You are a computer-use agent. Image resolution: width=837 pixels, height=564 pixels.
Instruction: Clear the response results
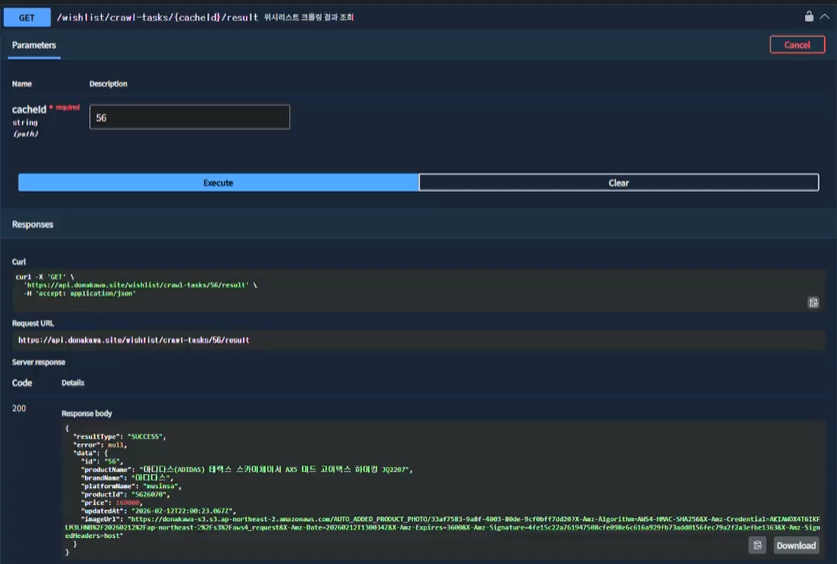tap(619, 182)
